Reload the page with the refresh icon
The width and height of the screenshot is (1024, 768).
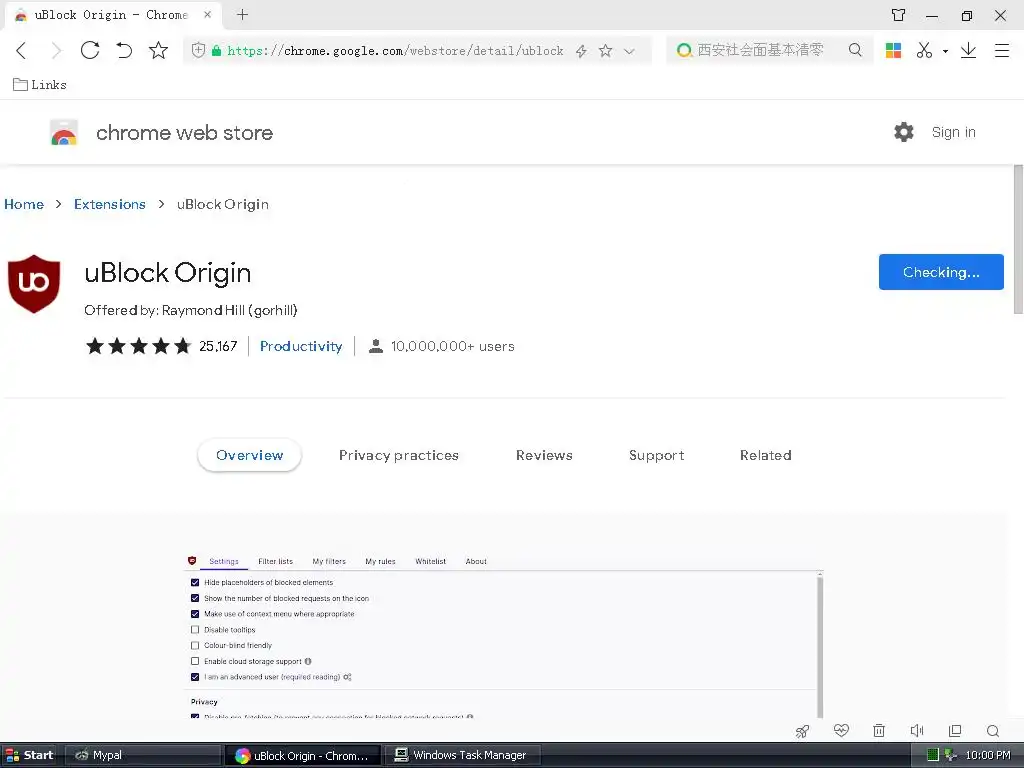89,50
